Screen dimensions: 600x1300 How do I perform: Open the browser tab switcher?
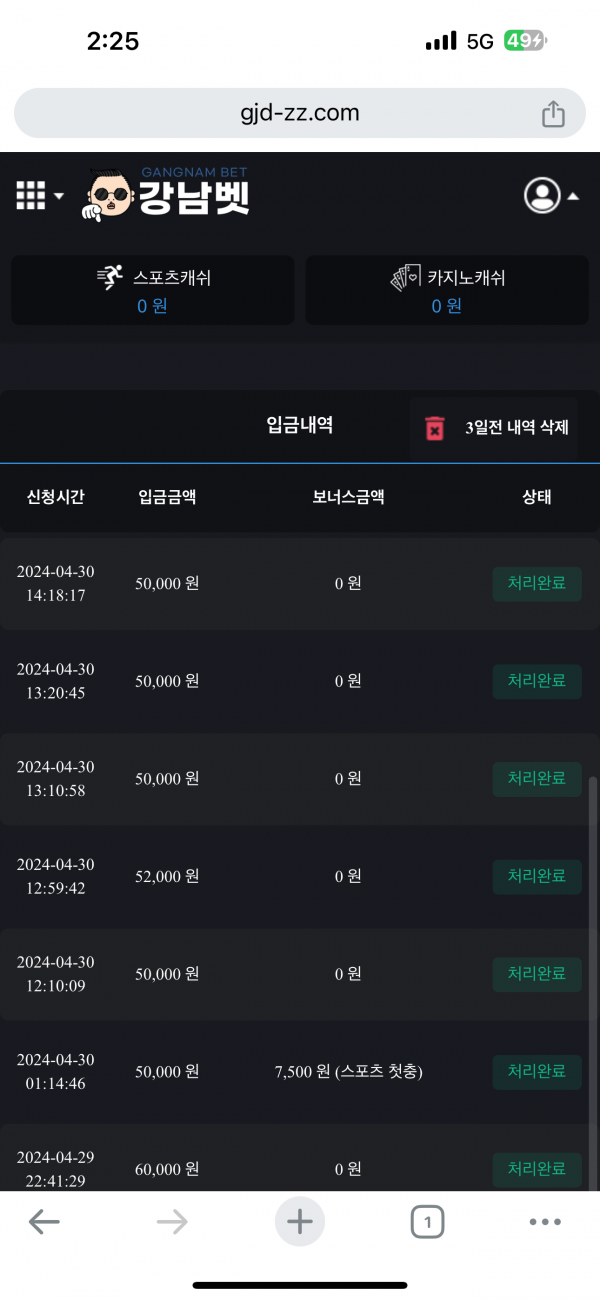[x=427, y=1221]
